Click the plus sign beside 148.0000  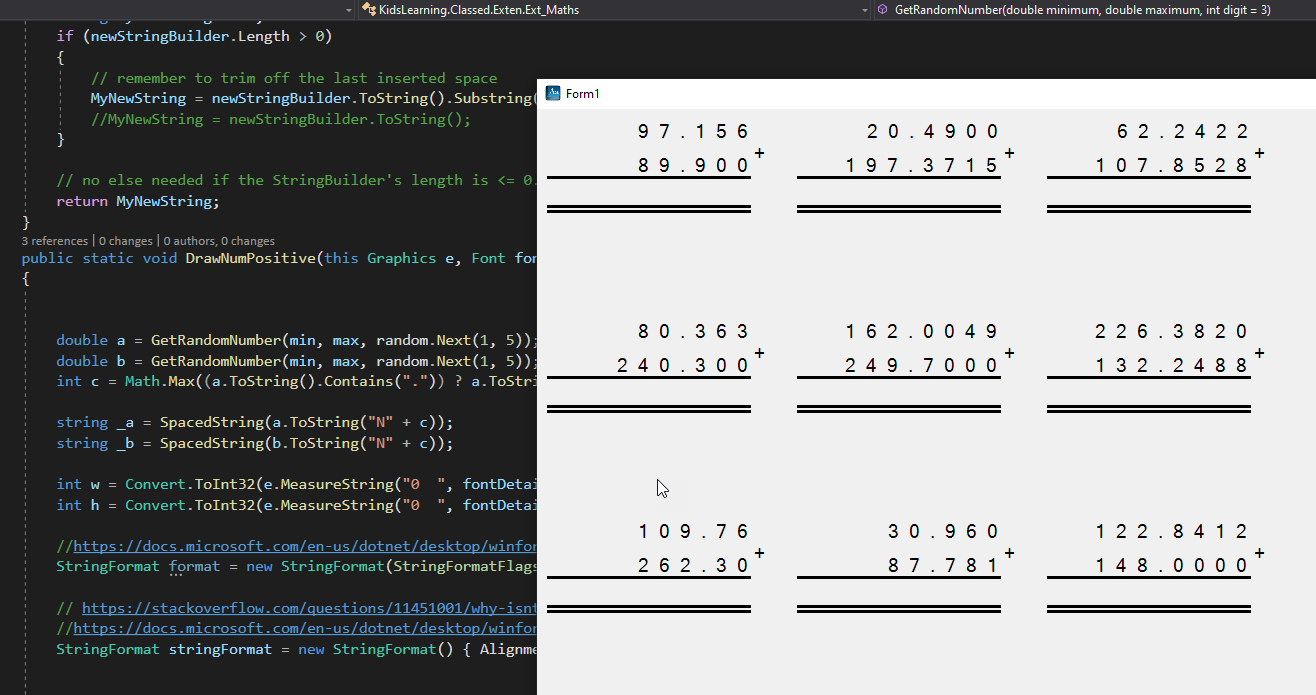pyautogui.click(x=1260, y=553)
